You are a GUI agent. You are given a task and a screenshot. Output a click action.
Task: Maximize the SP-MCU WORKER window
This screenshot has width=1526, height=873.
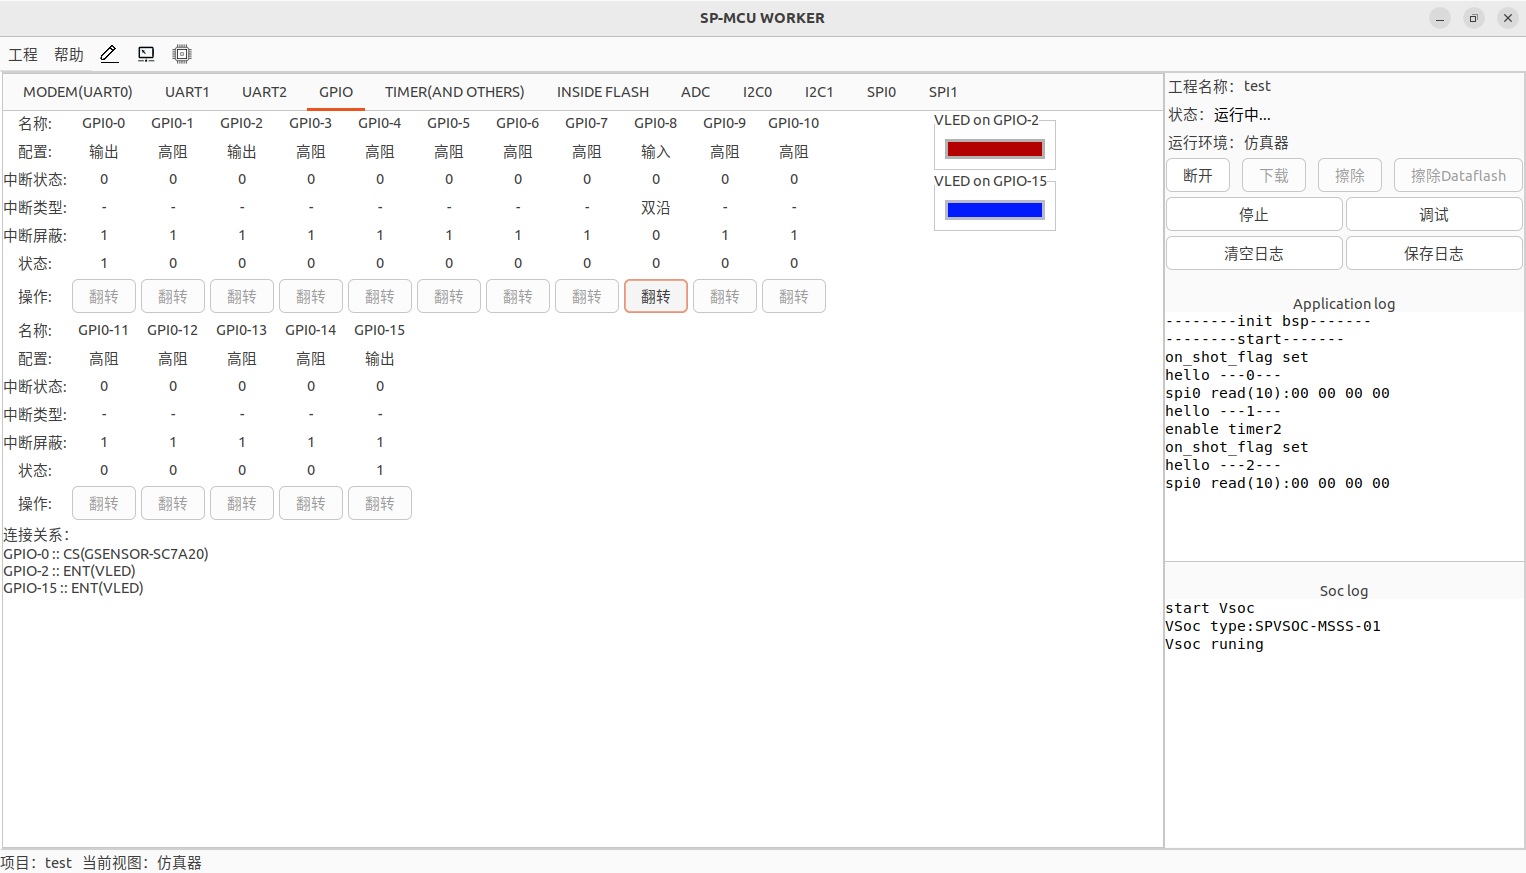(x=1473, y=18)
